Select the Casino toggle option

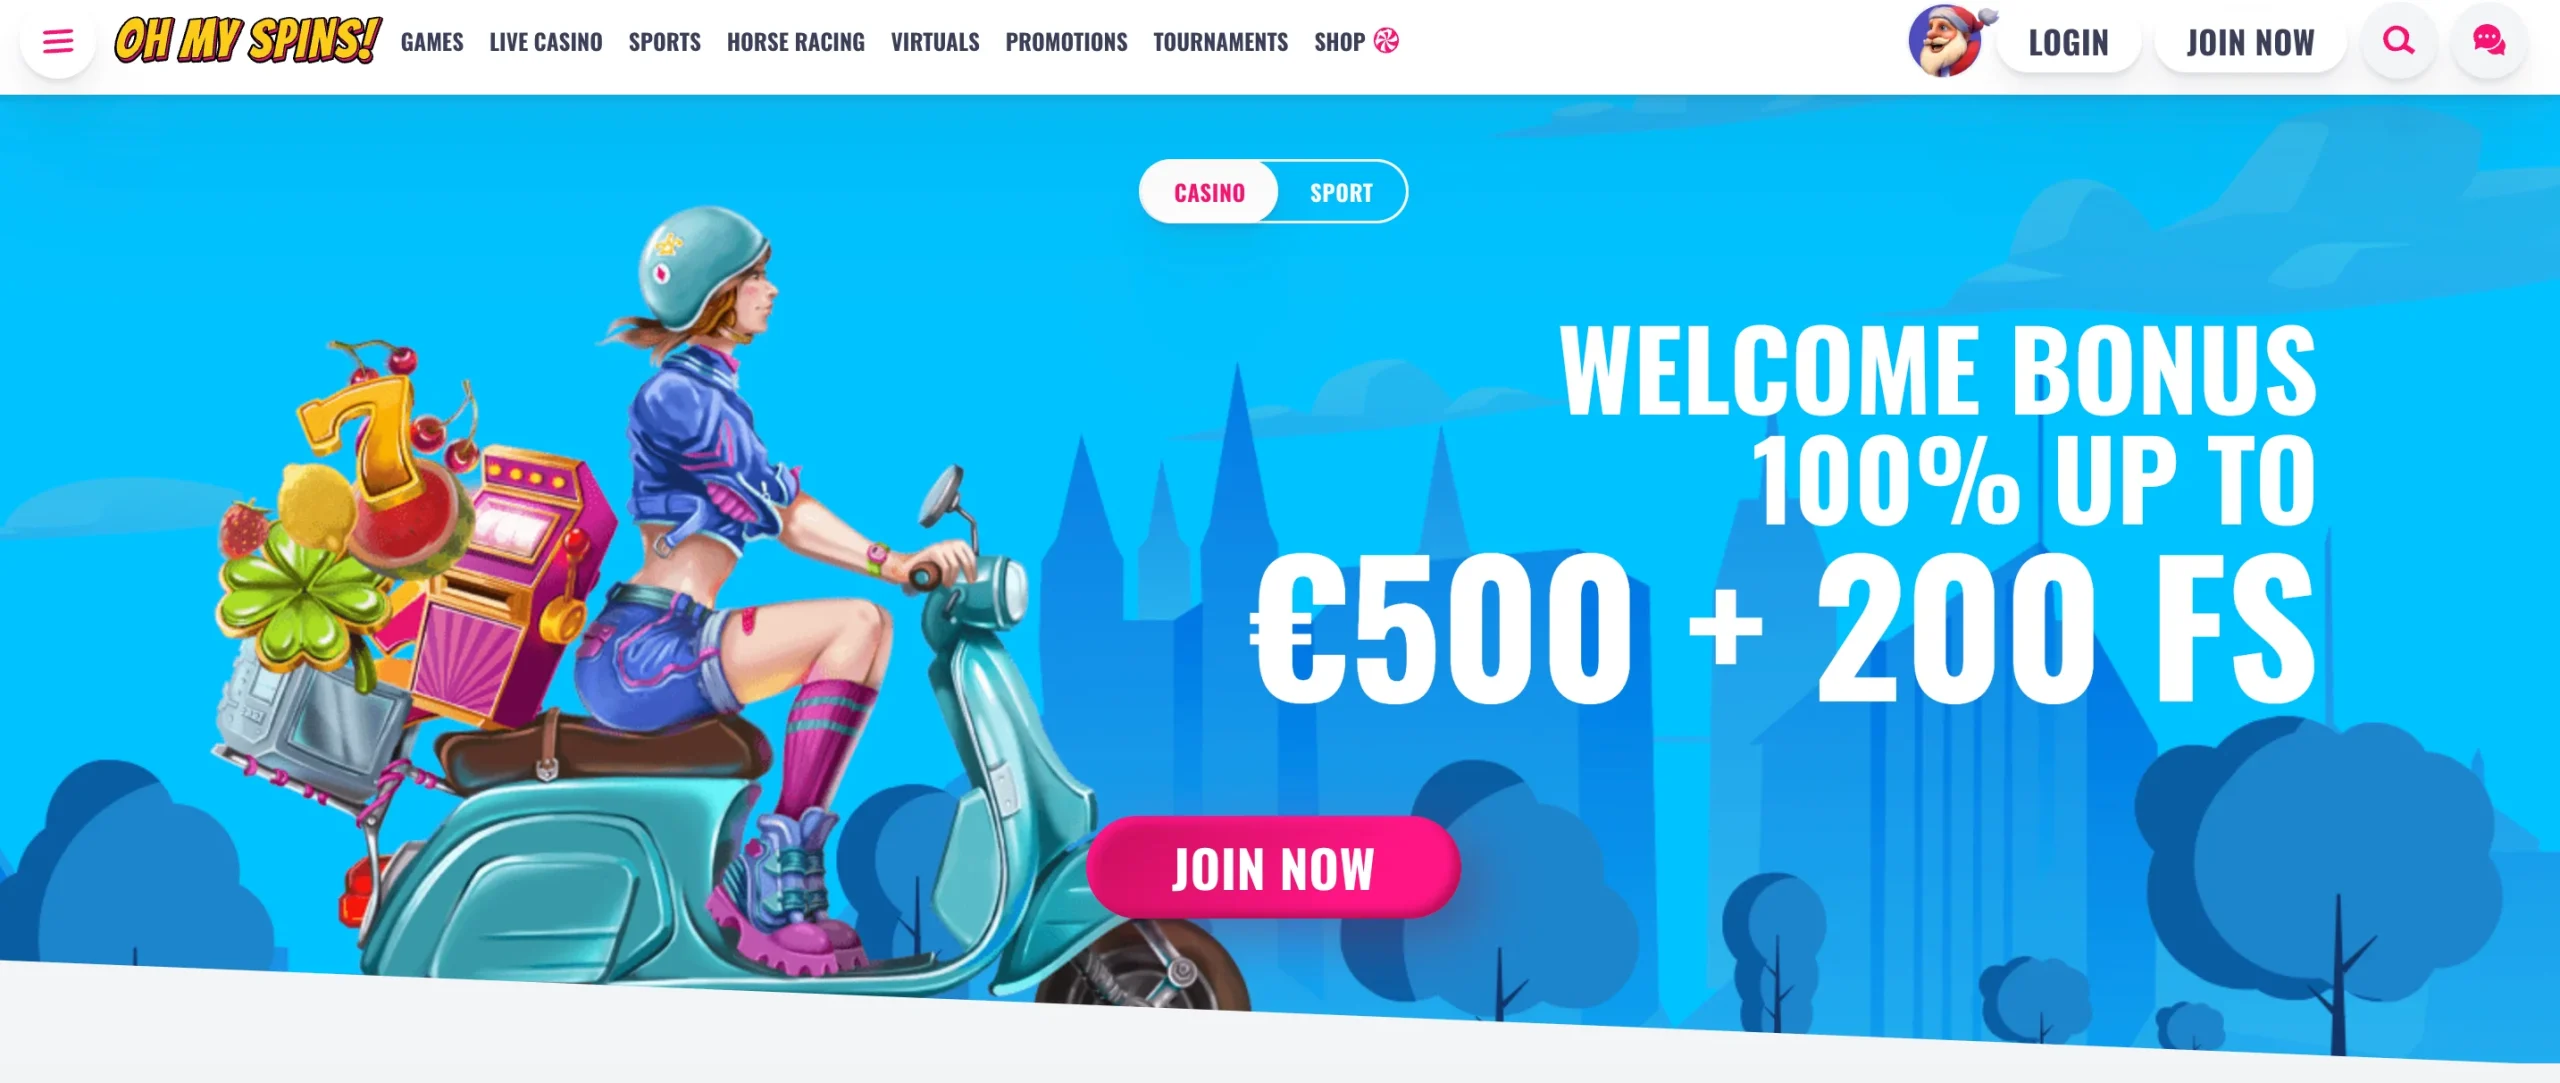click(1209, 192)
